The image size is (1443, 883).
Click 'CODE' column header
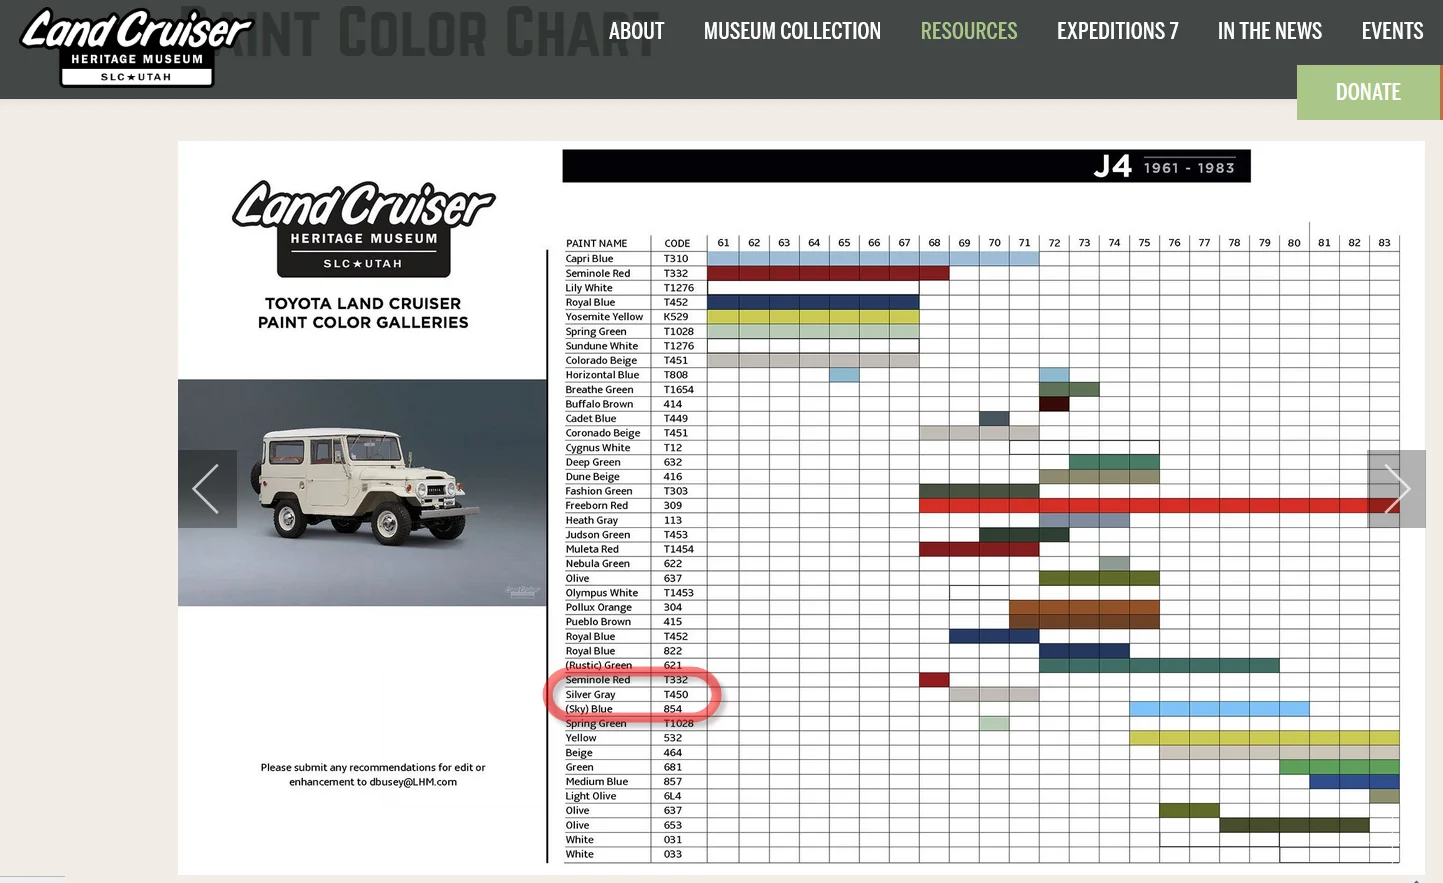coord(677,244)
